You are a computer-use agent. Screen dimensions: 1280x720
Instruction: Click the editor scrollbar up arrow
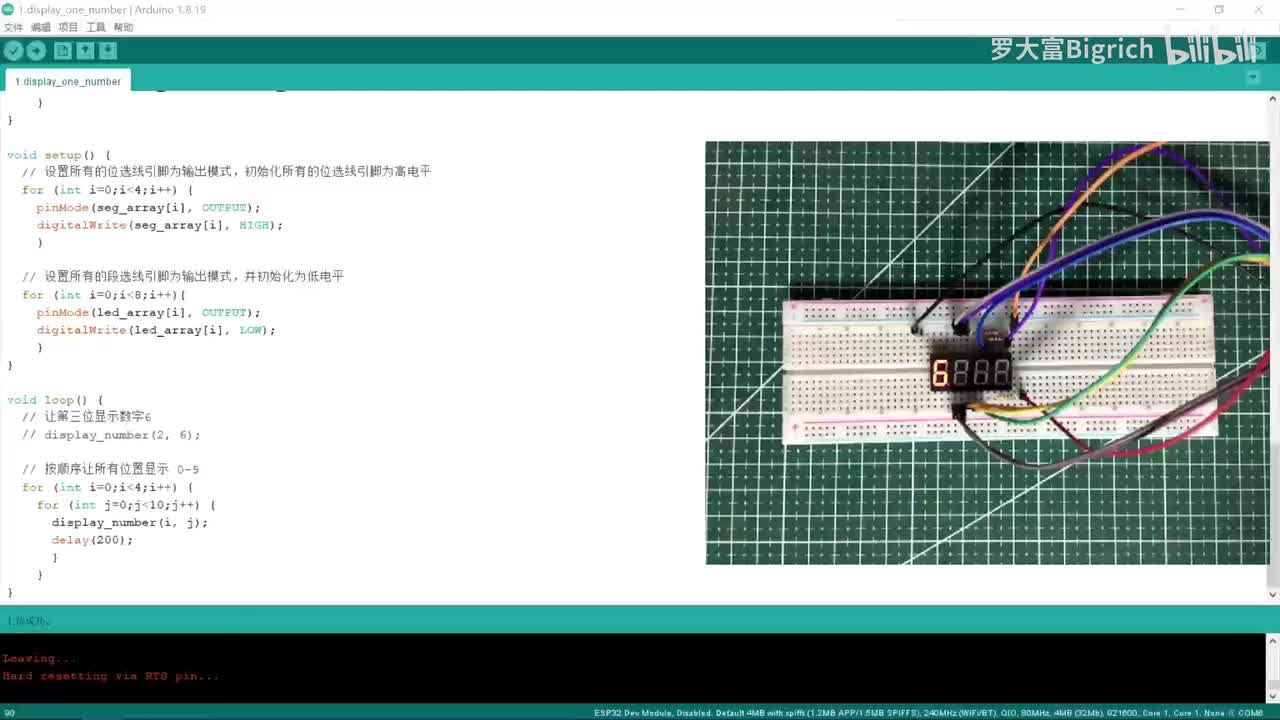(1273, 99)
